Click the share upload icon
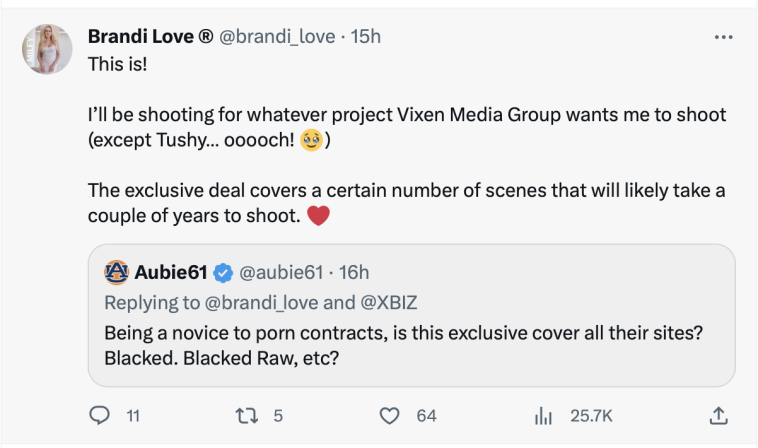 pos(716,415)
